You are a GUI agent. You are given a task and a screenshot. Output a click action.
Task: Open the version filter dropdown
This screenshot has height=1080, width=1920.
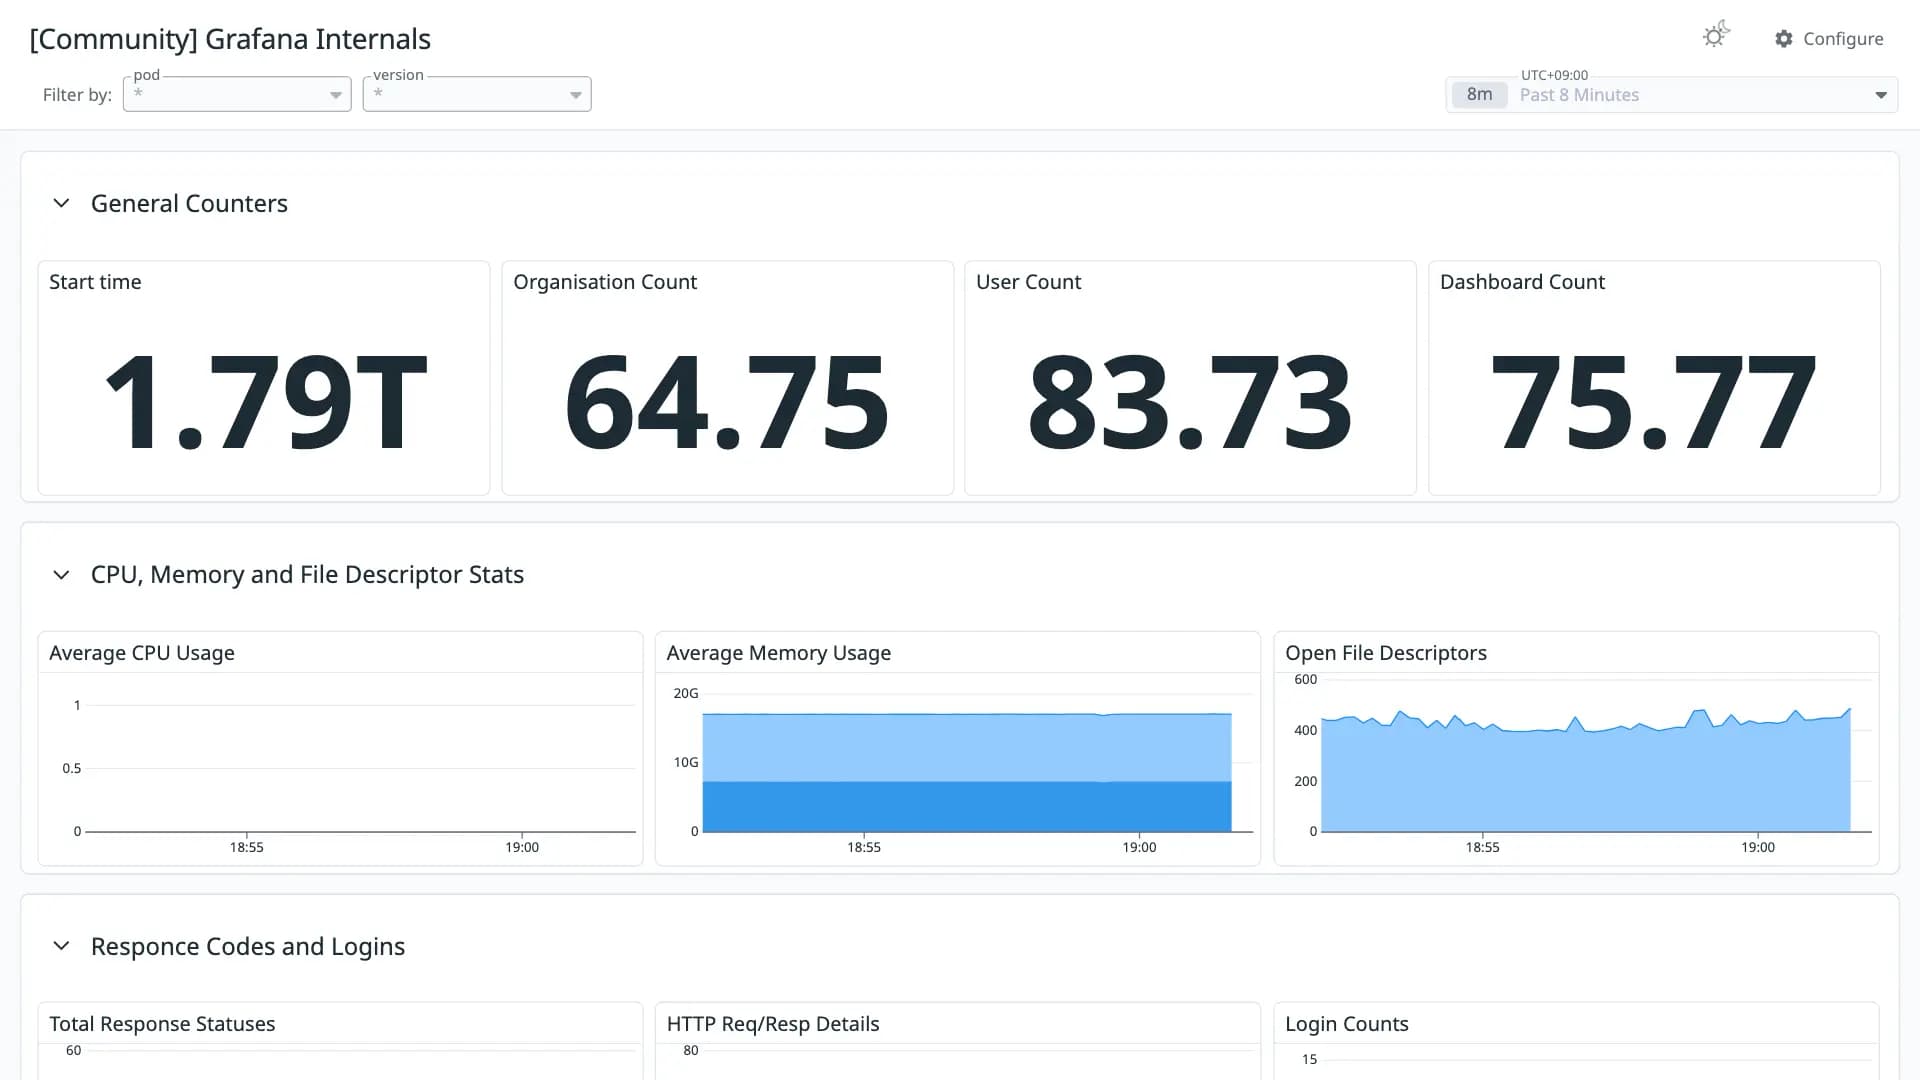coord(477,94)
